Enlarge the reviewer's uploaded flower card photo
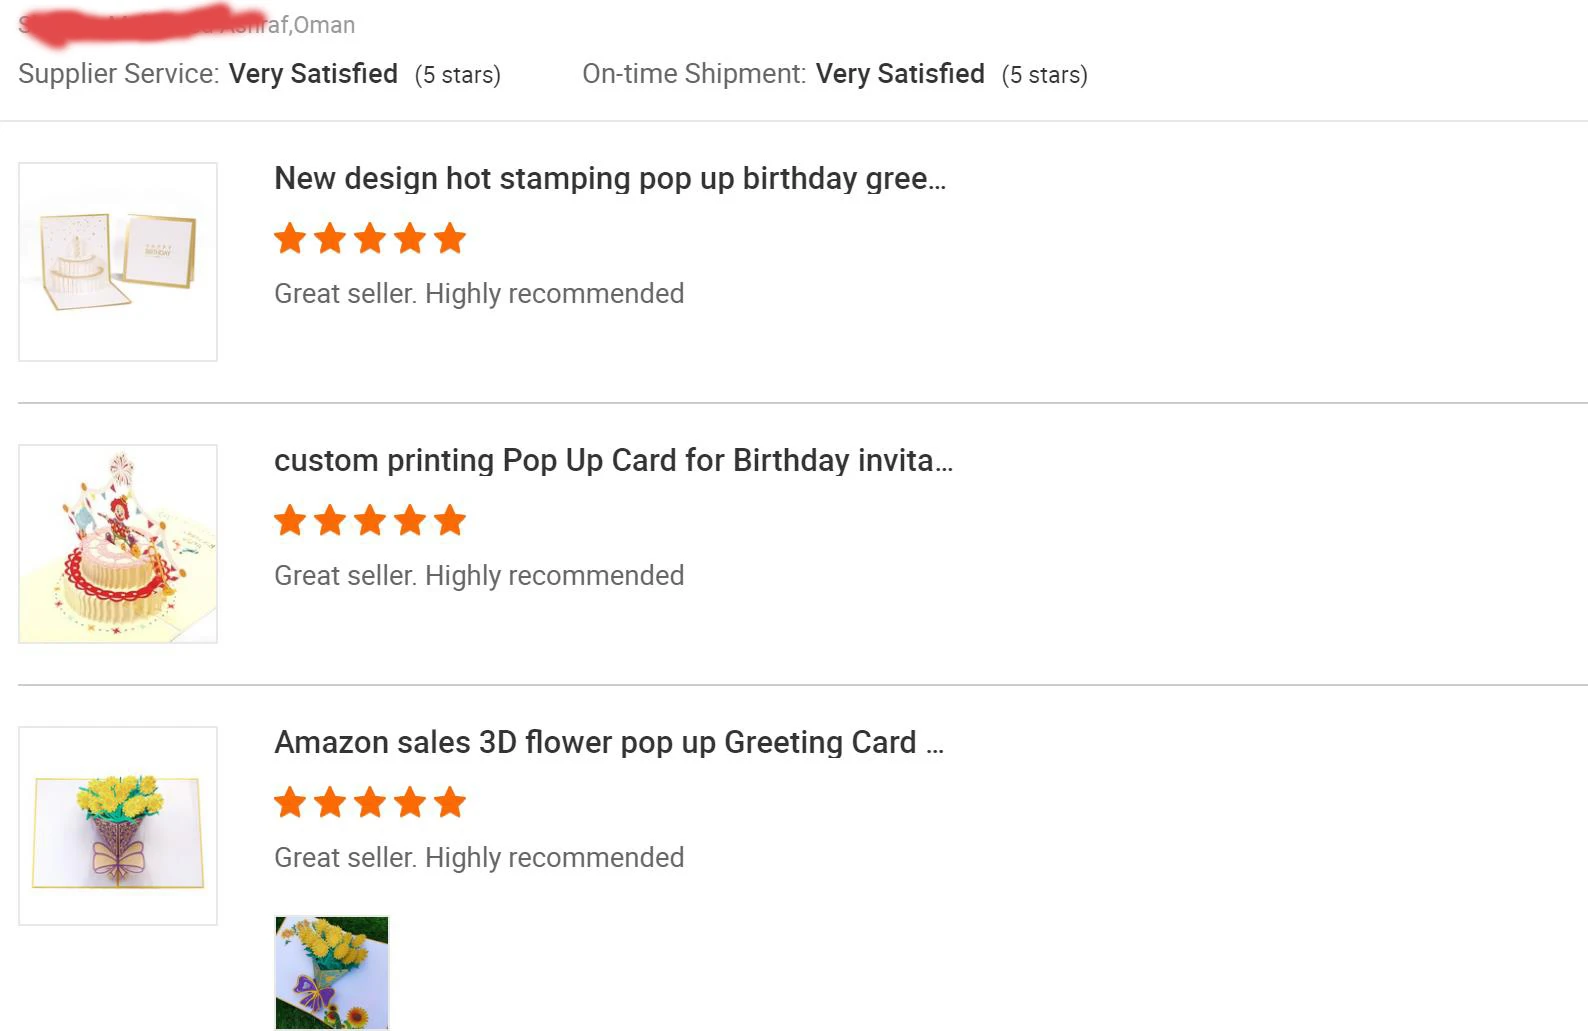Image resolution: width=1588 pixels, height=1031 pixels. (332, 972)
